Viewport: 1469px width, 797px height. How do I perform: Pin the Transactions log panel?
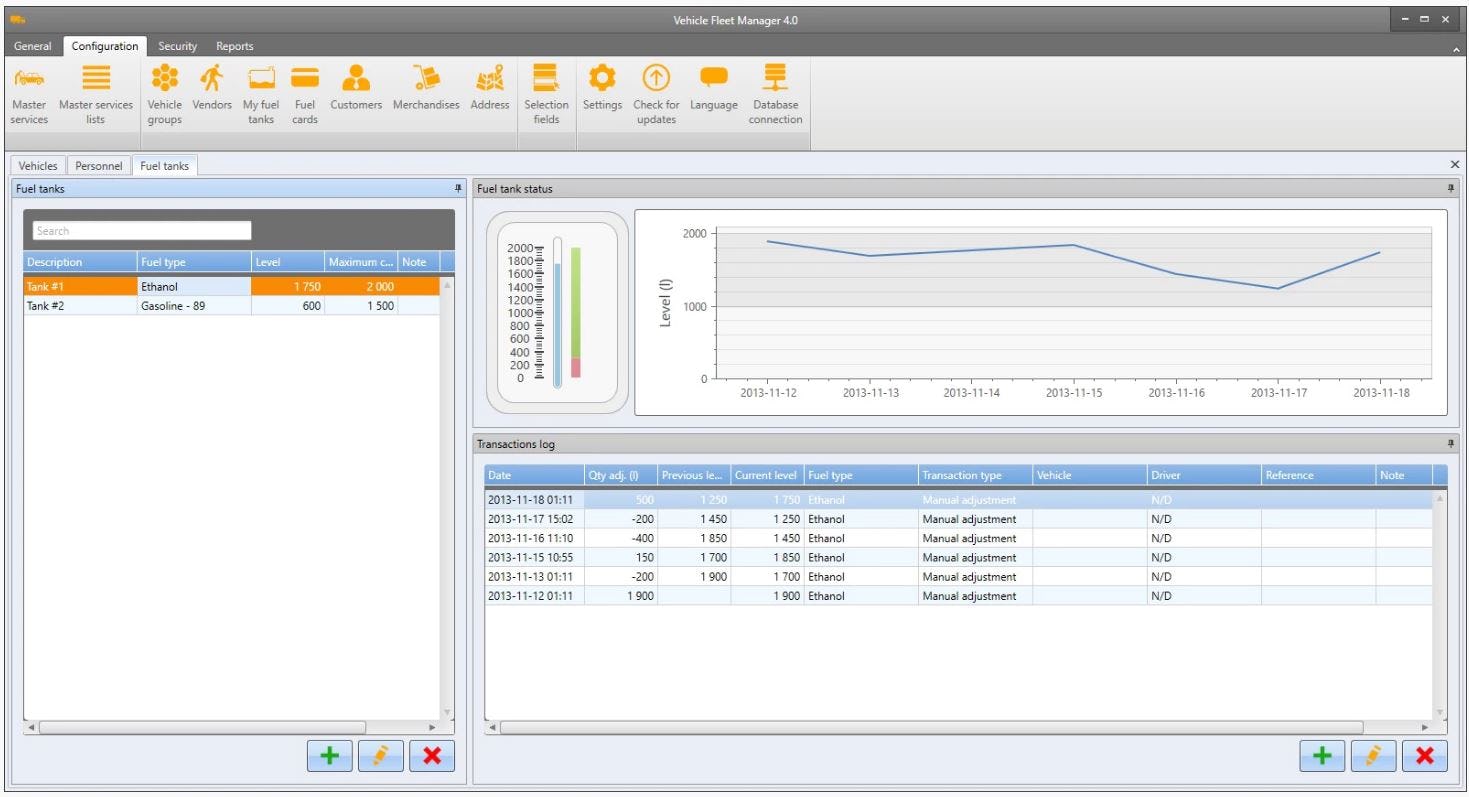click(1452, 444)
